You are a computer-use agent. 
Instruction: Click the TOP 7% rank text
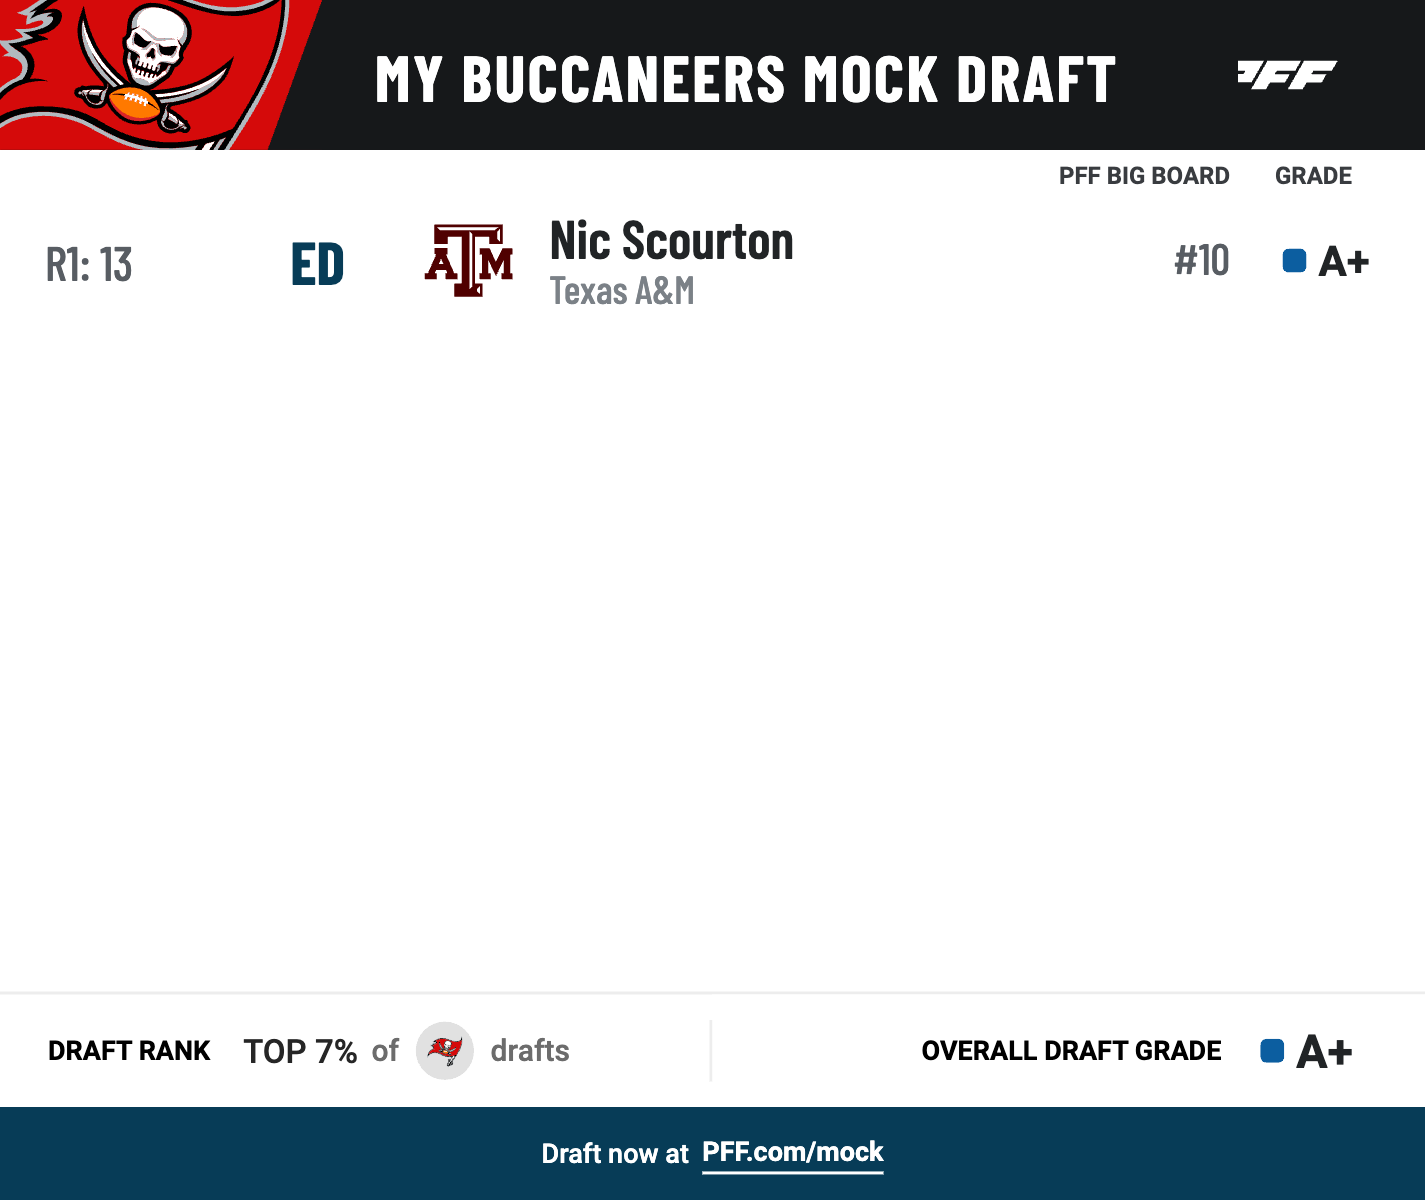tap(300, 1051)
